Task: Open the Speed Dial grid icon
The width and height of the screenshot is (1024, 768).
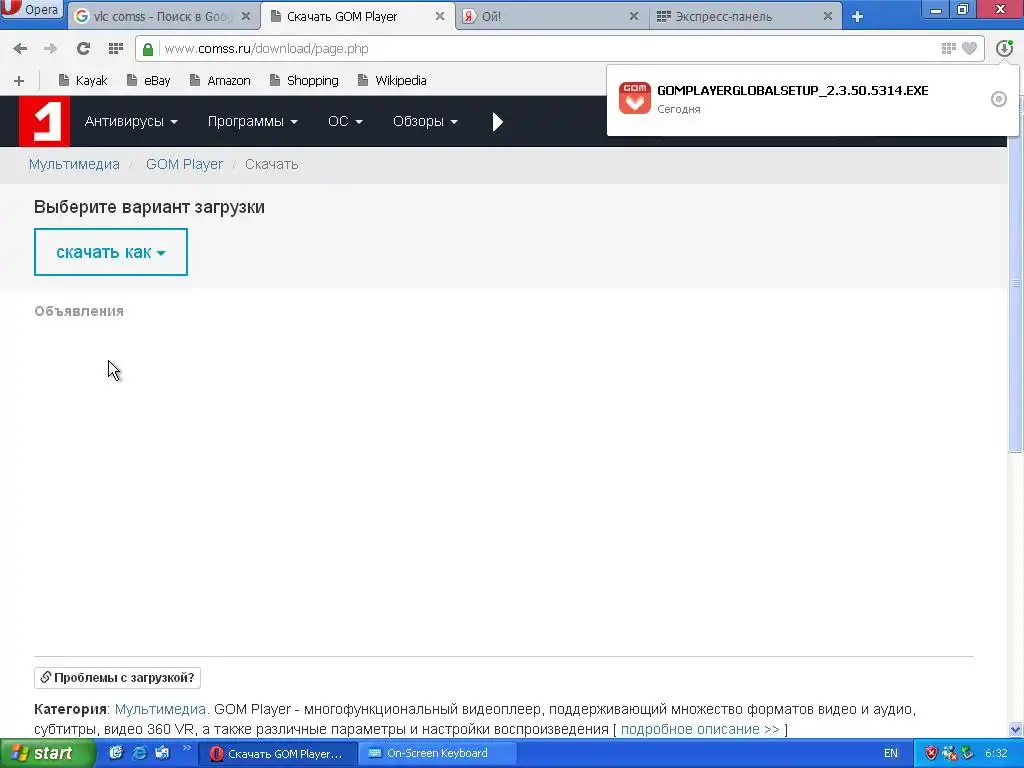Action: point(116,48)
